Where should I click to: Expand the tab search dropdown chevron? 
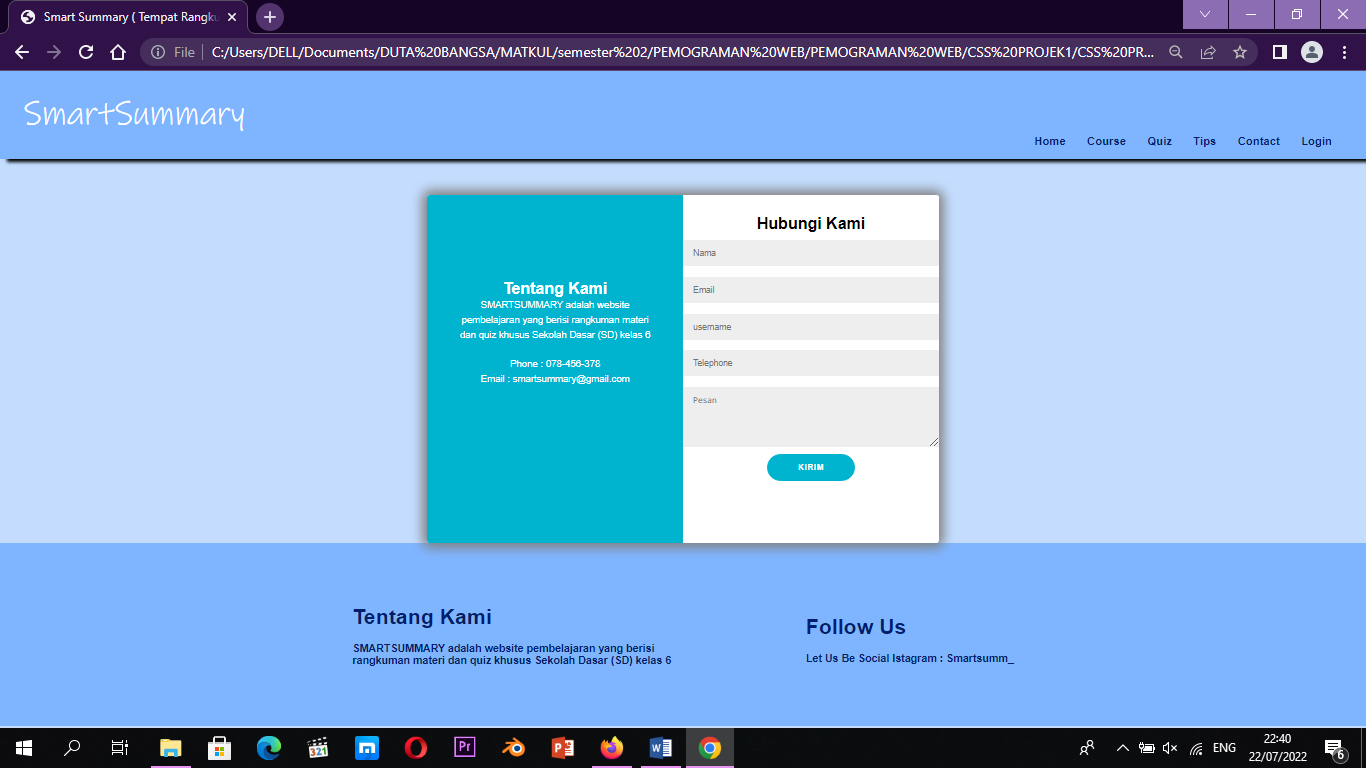coord(1205,14)
